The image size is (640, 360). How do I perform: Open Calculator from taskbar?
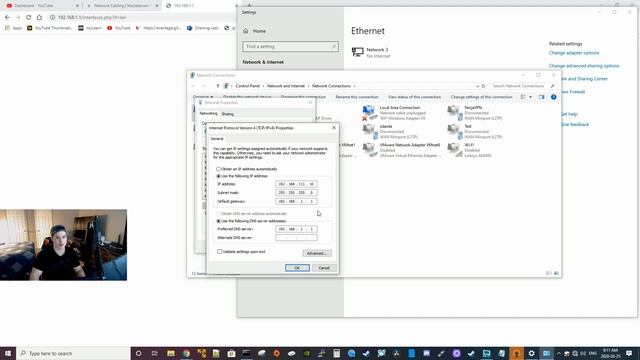pos(336,353)
